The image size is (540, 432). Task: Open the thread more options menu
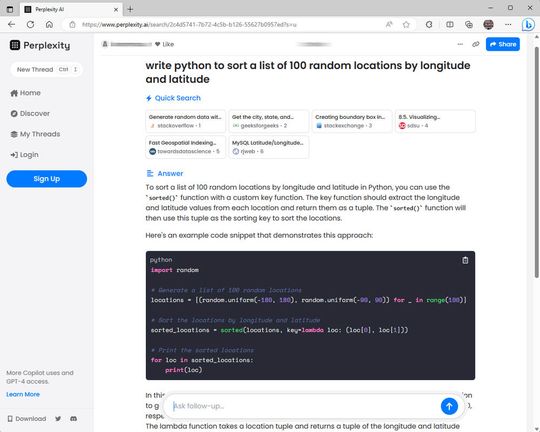(x=460, y=44)
